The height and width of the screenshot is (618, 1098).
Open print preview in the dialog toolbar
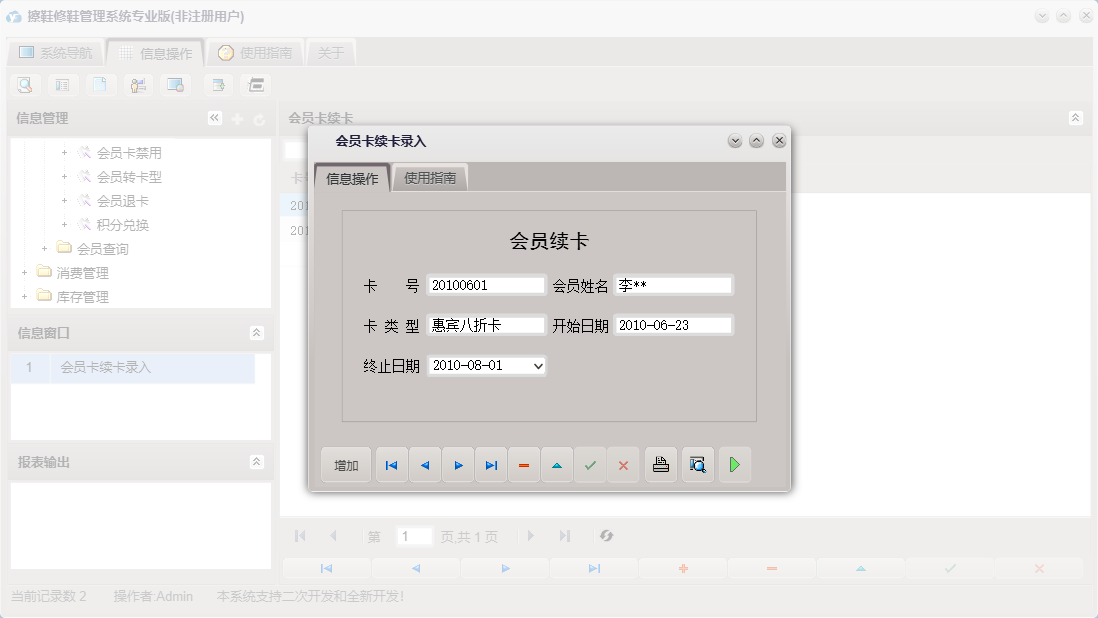(x=697, y=464)
